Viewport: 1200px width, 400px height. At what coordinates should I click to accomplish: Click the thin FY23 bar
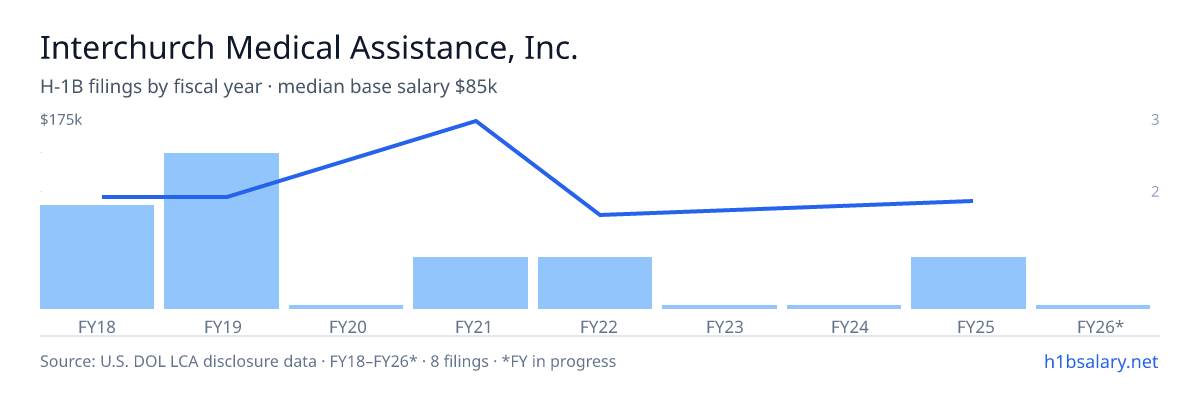pos(719,307)
